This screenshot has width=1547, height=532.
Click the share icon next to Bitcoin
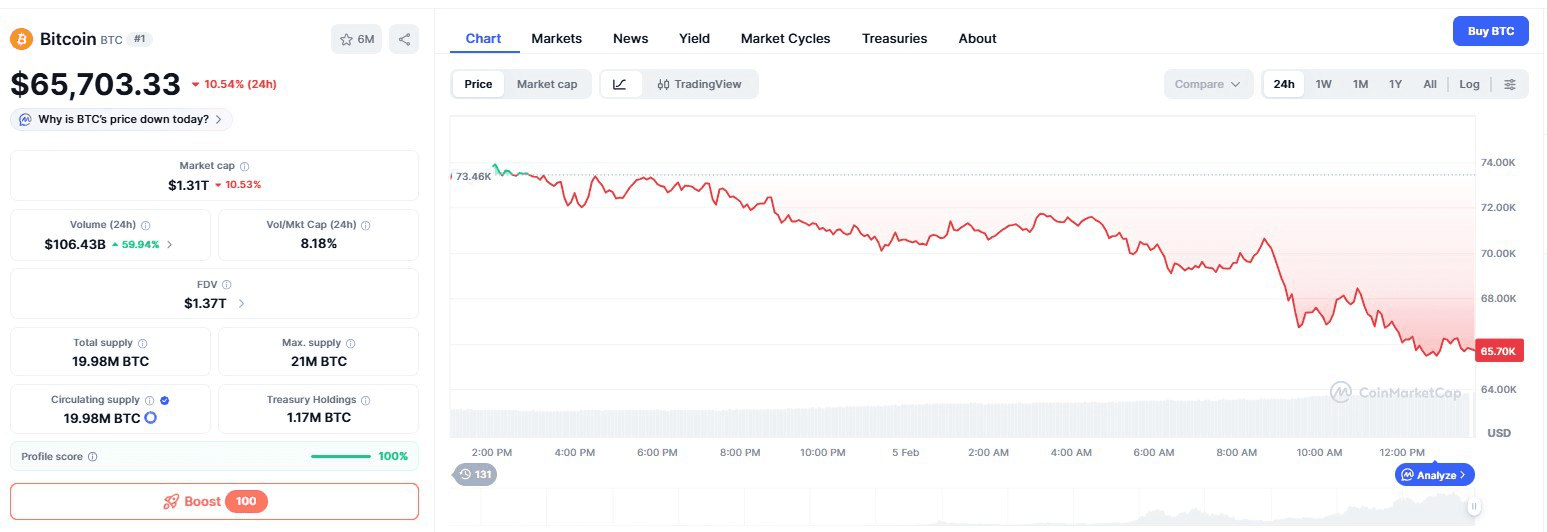click(x=404, y=39)
